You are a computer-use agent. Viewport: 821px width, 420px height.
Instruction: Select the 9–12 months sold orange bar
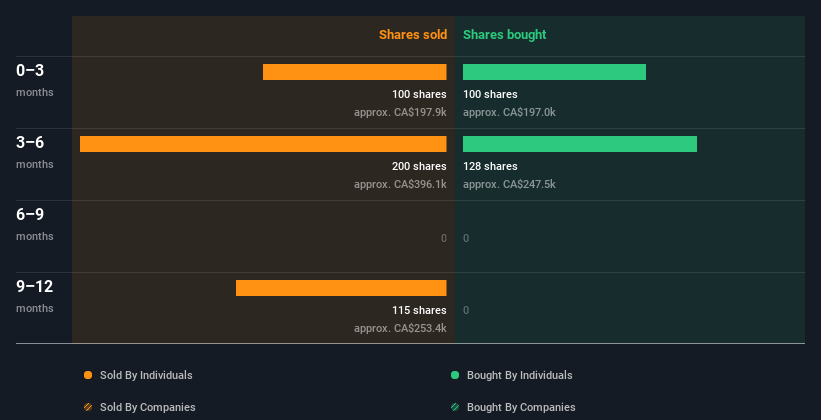341,288
